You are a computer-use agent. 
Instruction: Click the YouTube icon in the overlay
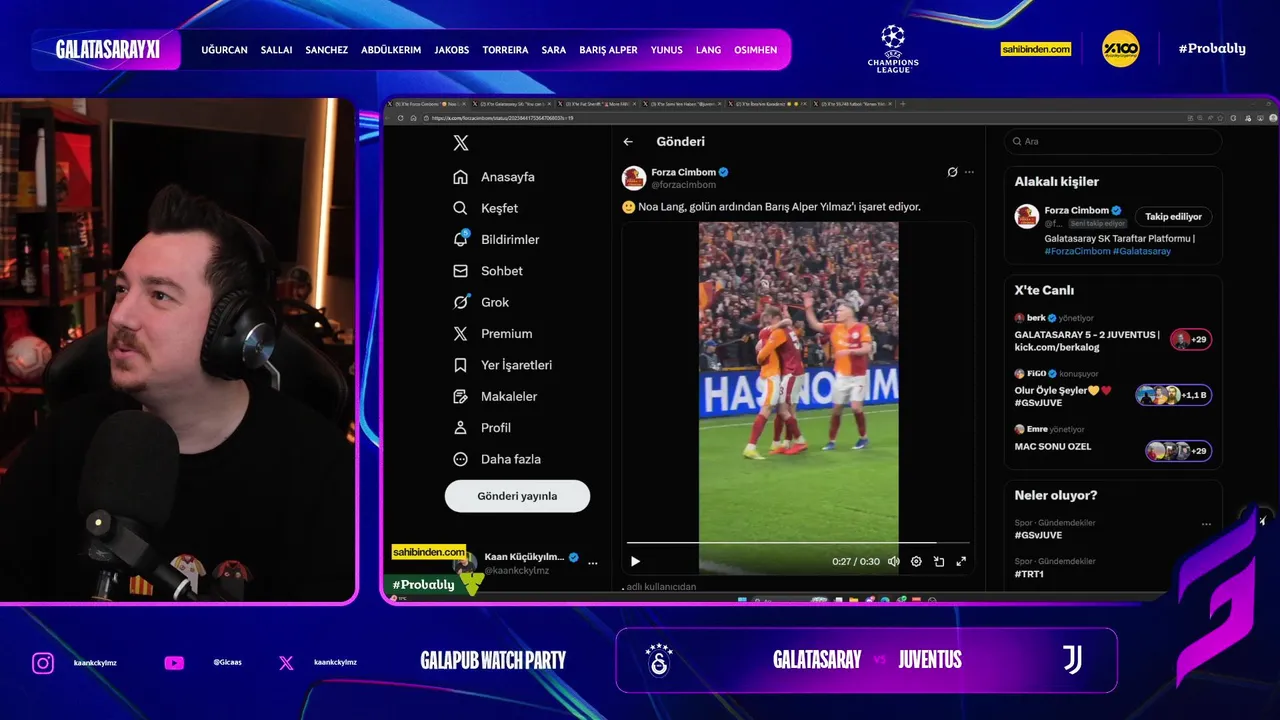click(x=174, y=663)
